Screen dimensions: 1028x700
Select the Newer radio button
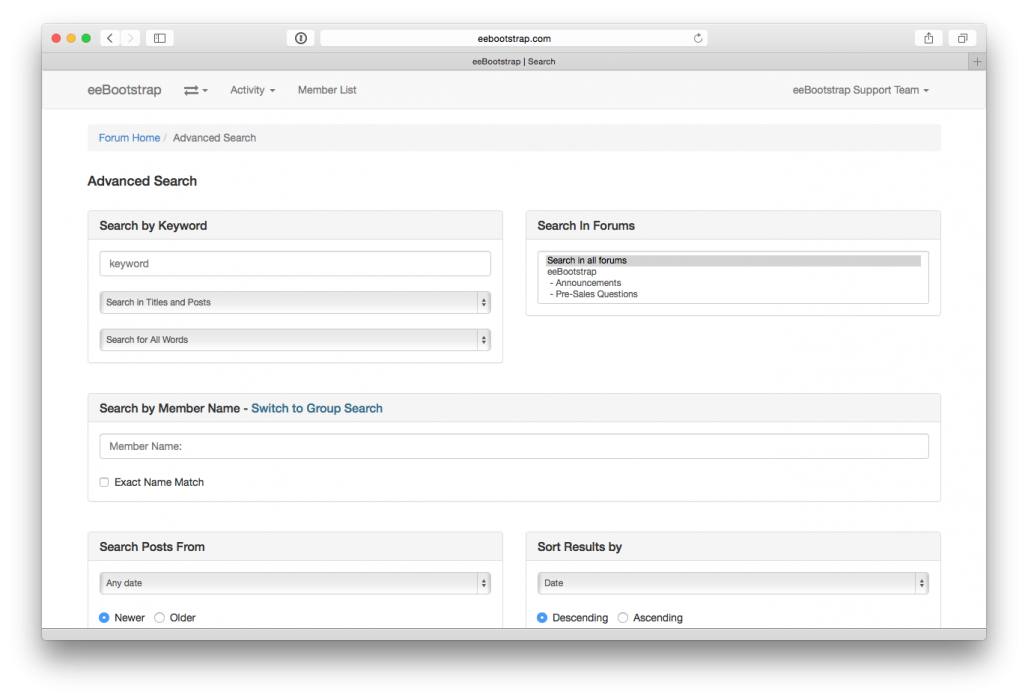[x=104, y=617]
